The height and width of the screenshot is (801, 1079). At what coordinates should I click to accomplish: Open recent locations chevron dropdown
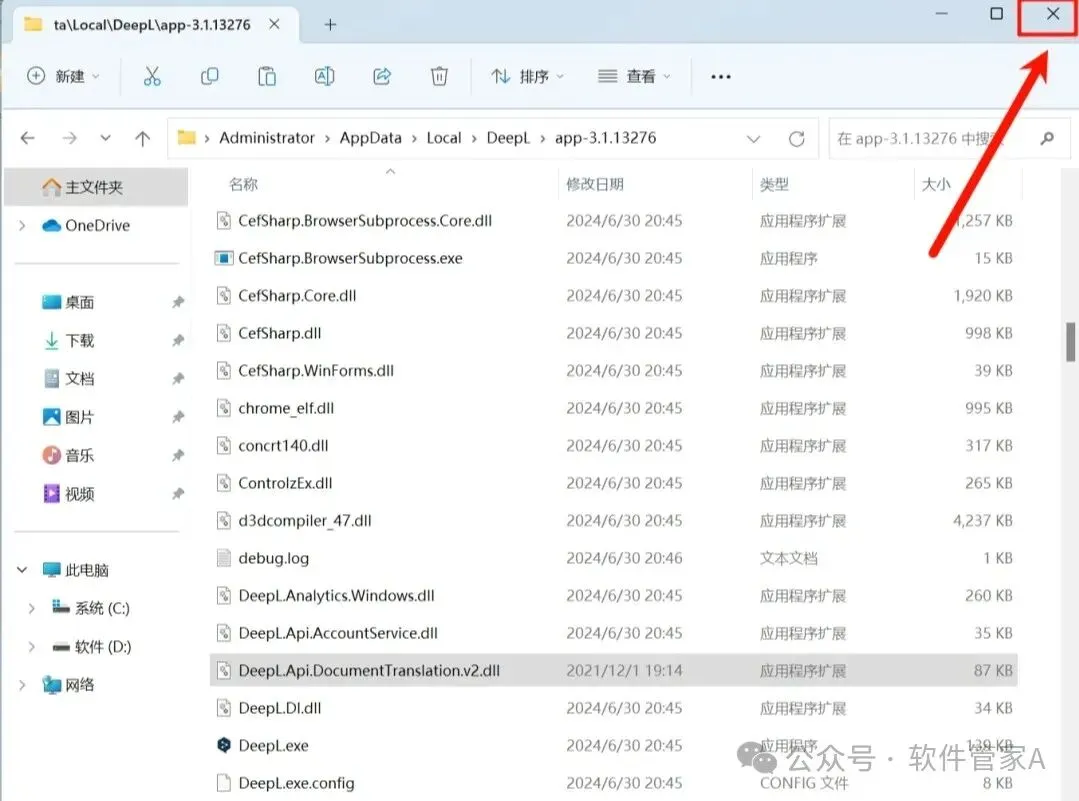(x=105, y=138)
